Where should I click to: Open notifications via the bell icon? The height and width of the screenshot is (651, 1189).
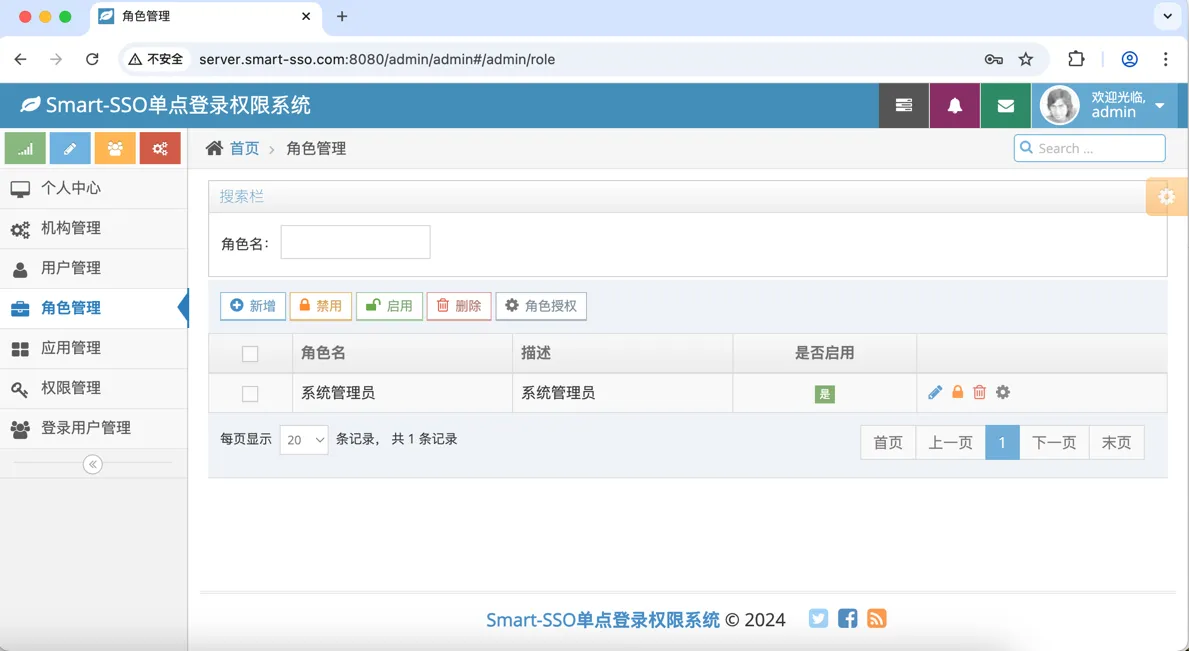(x=954, y=104)
